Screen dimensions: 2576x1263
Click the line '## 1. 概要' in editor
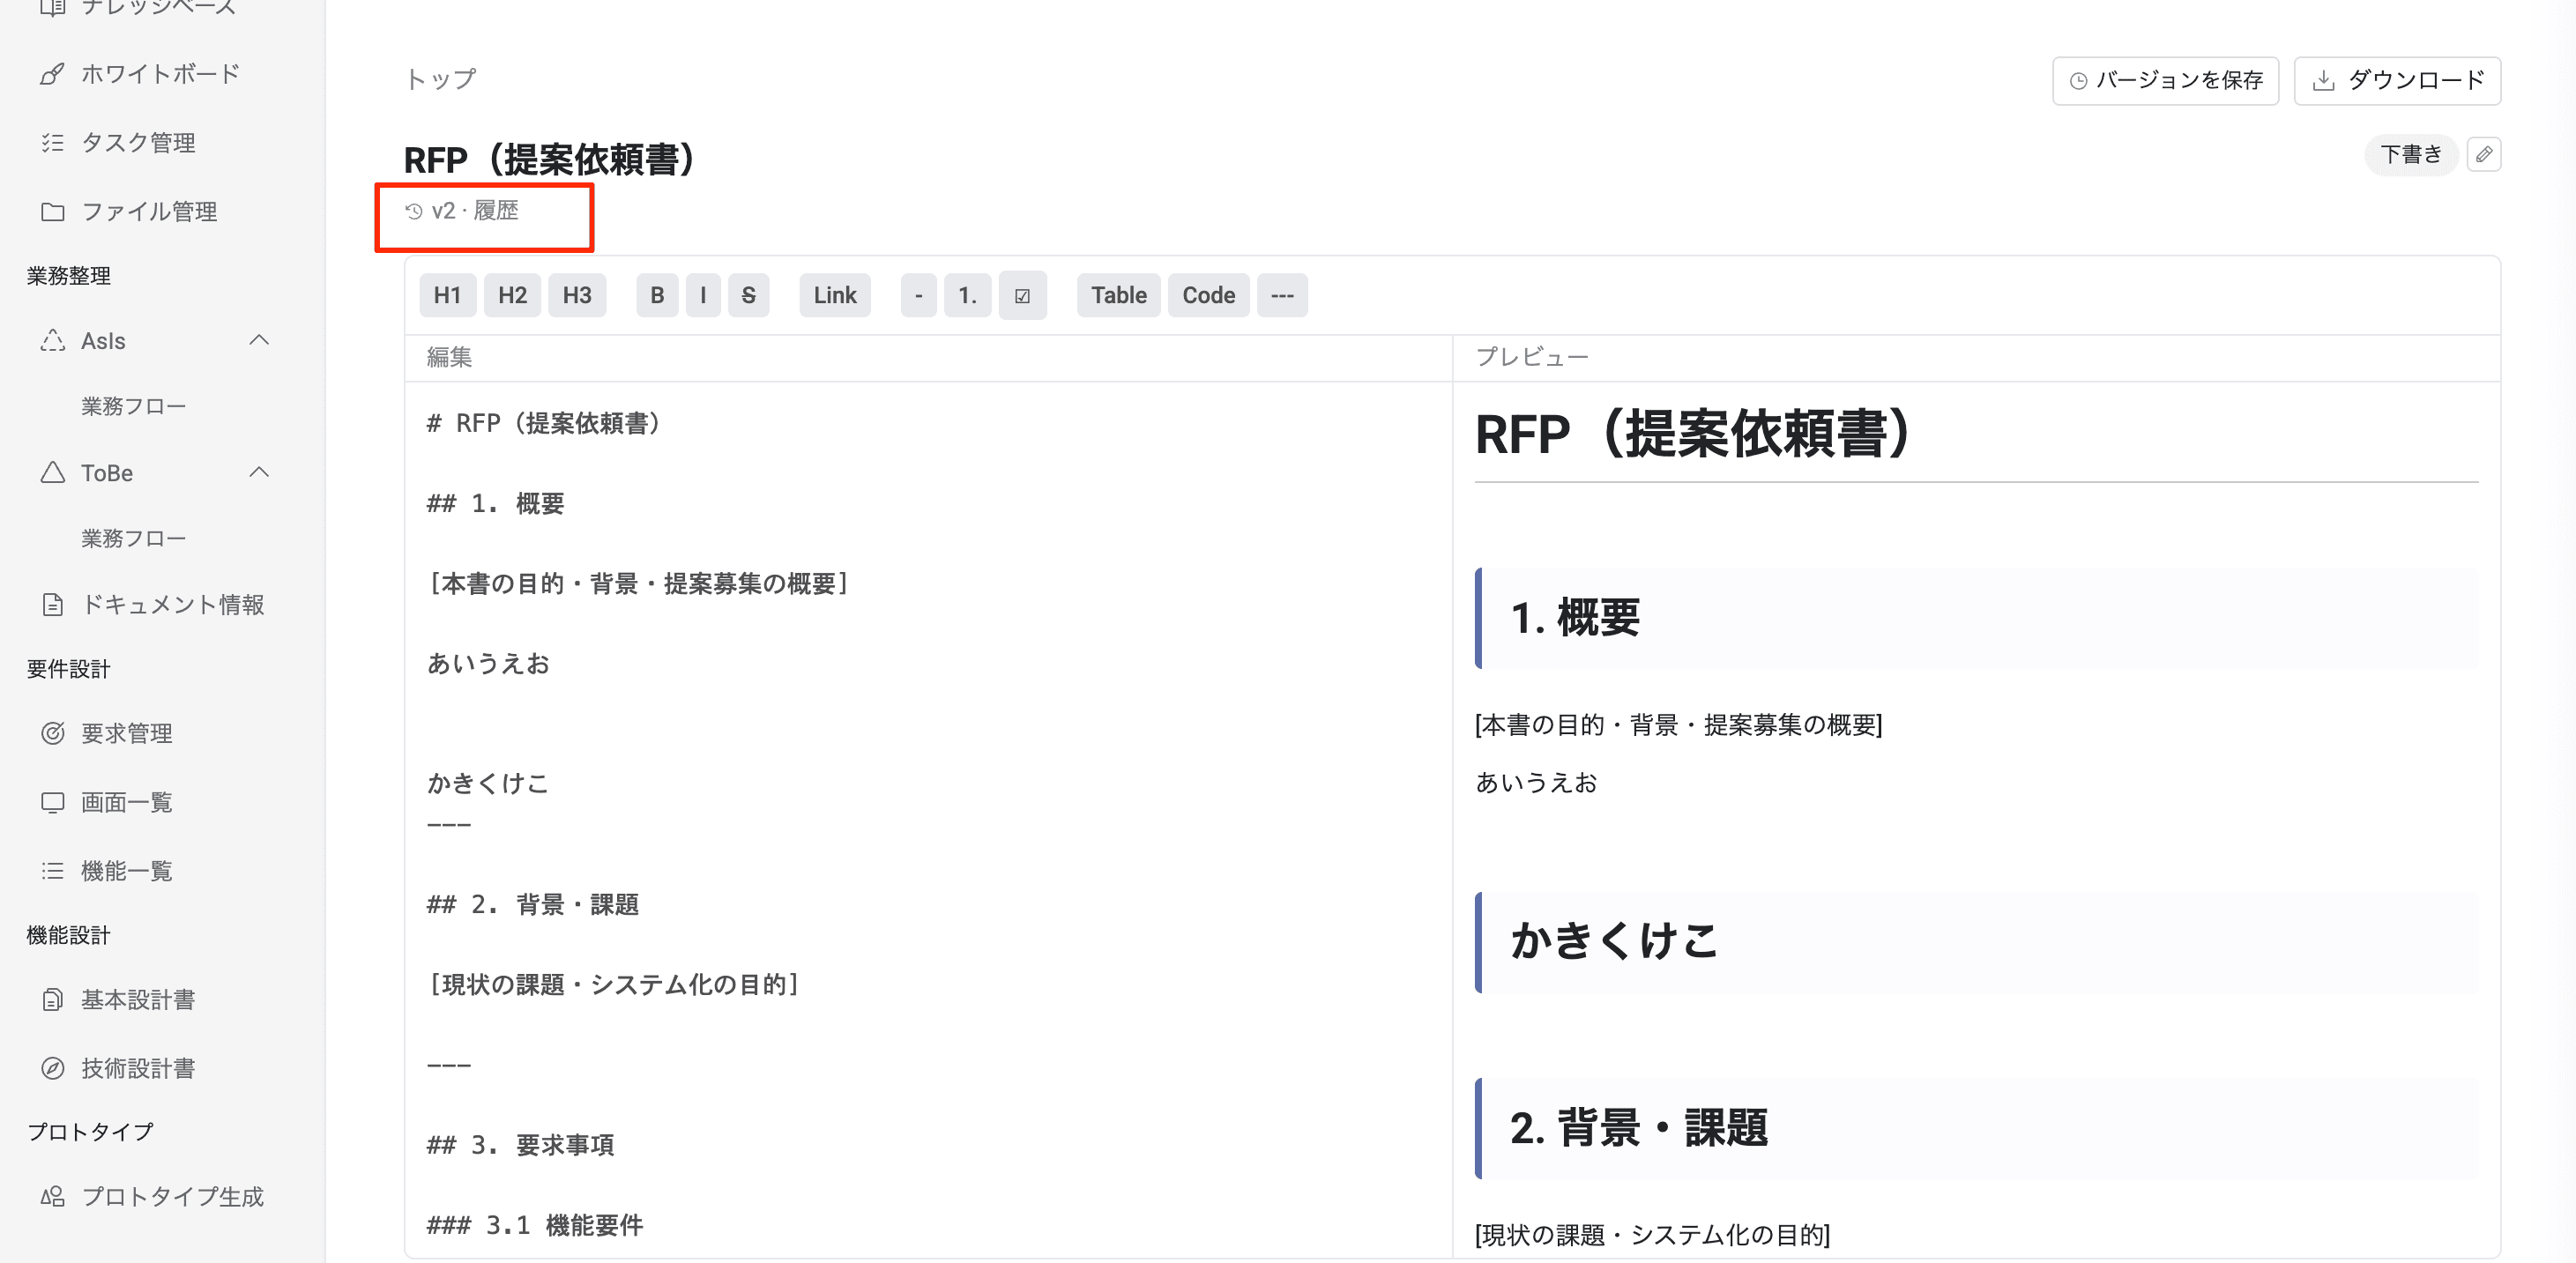(495, 504)
